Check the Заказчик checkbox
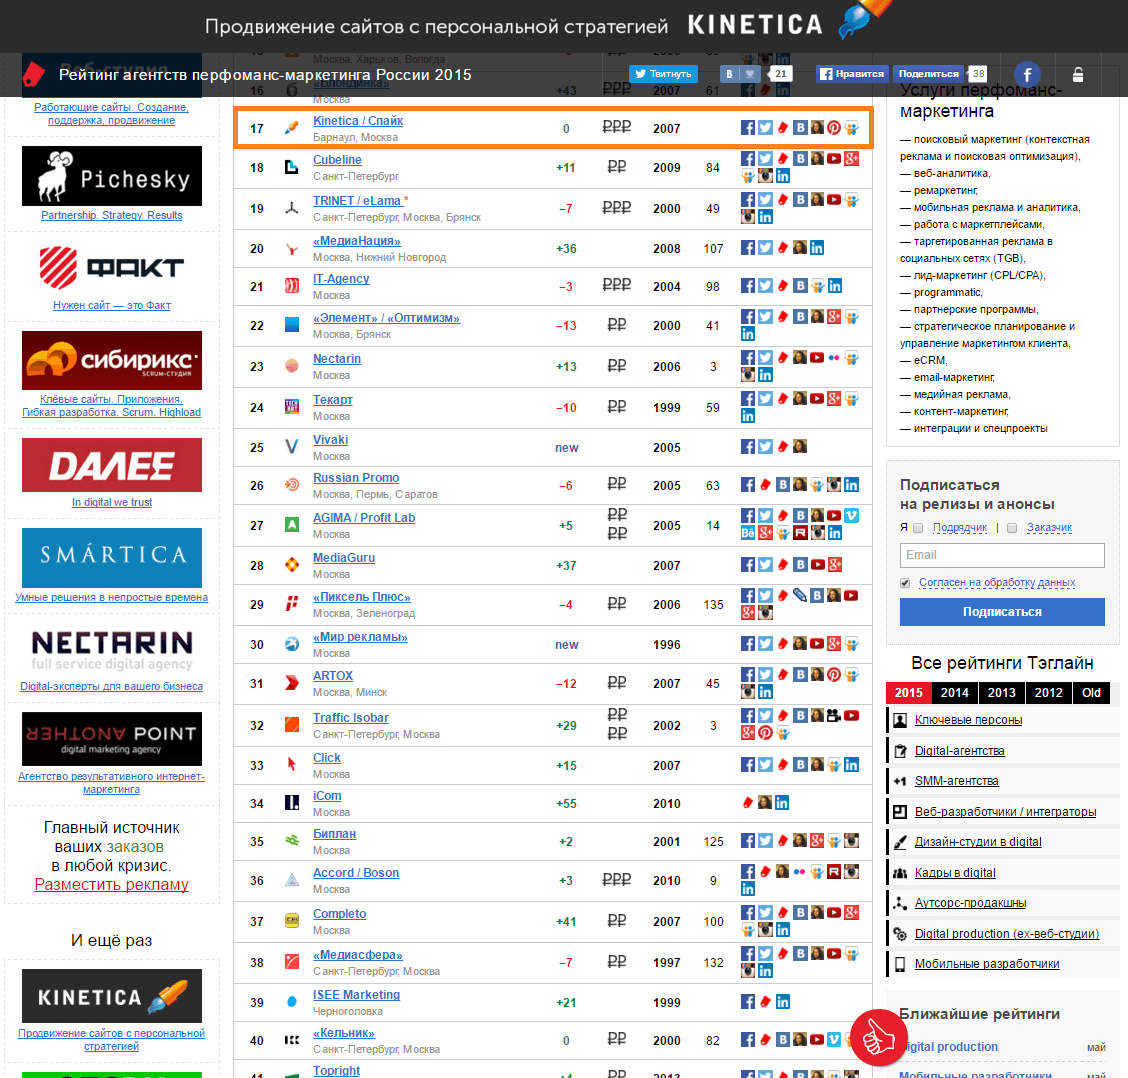Viewport: 1128px width, 1078px height. click(1012, 528)
